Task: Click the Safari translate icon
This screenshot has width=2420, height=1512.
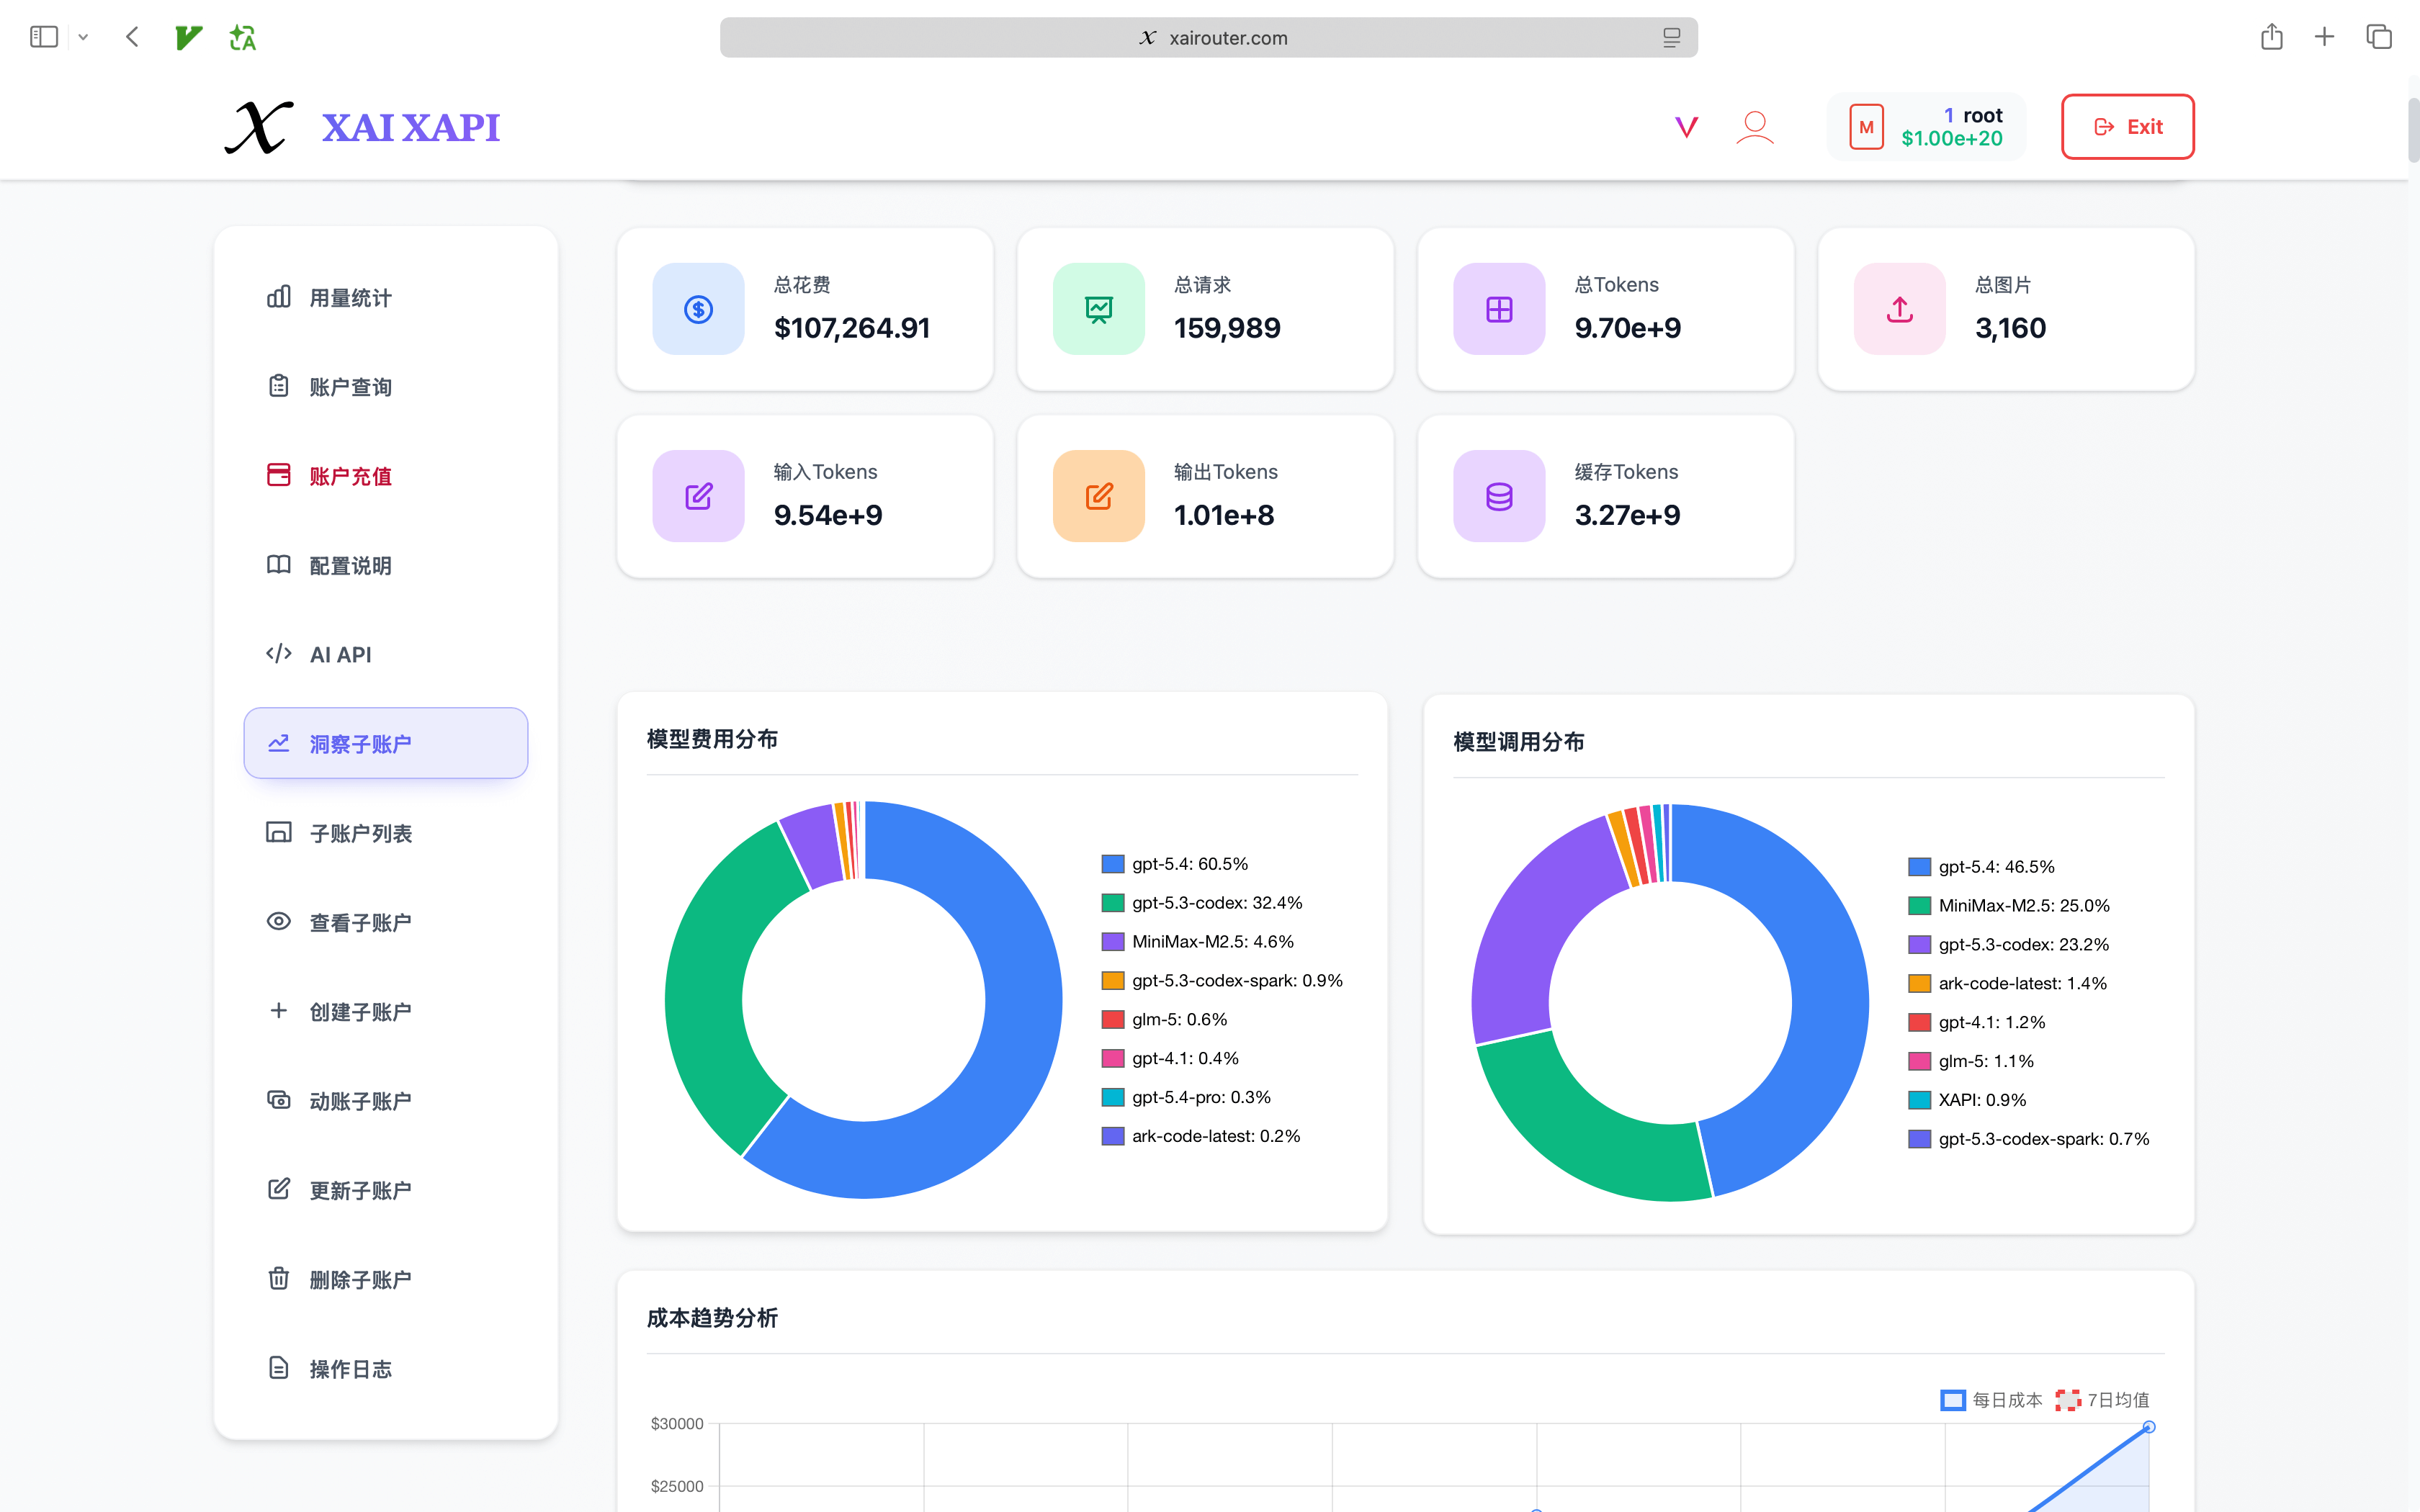Action: click(x=242, y=38)
